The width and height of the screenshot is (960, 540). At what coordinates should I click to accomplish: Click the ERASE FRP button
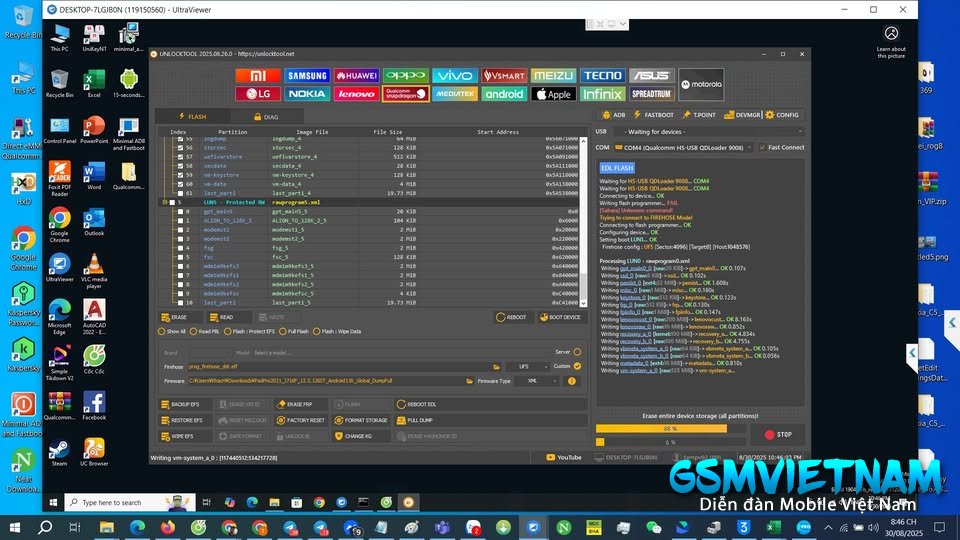(x=299, y=405)
